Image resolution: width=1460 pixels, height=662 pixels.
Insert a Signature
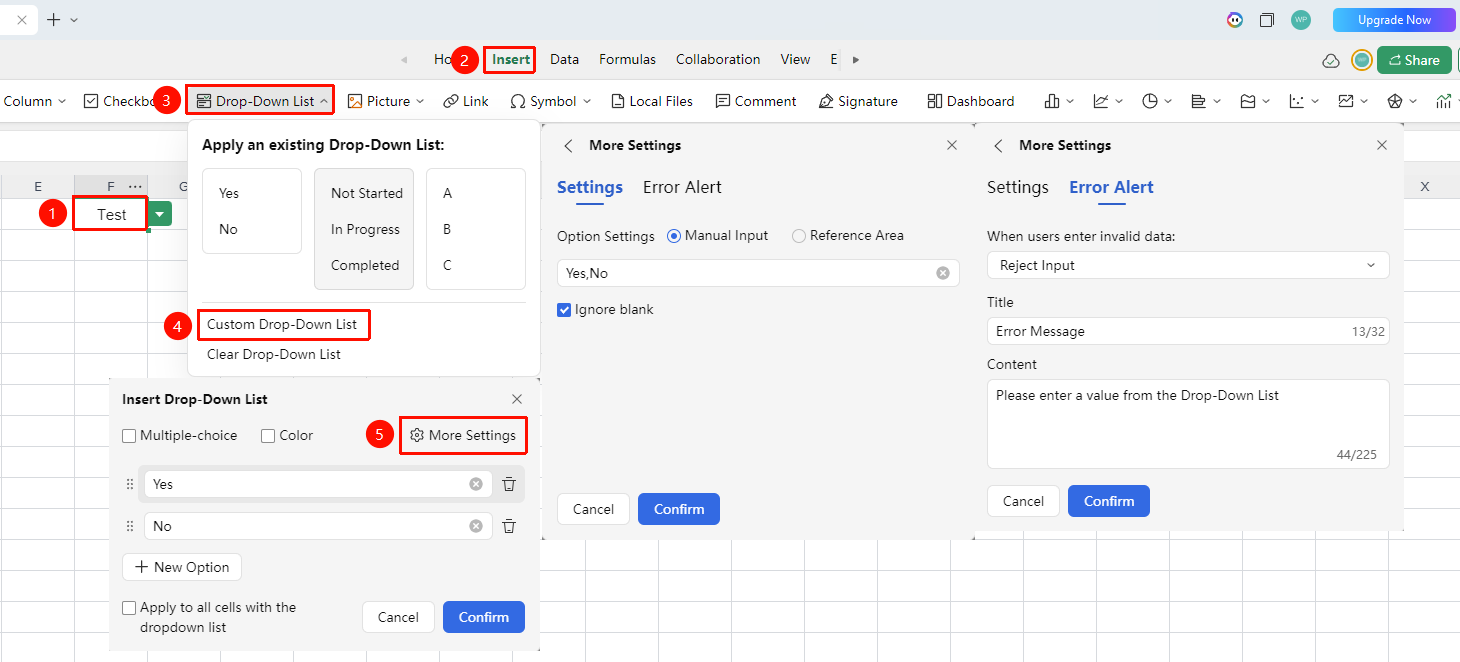click(858, 101)
